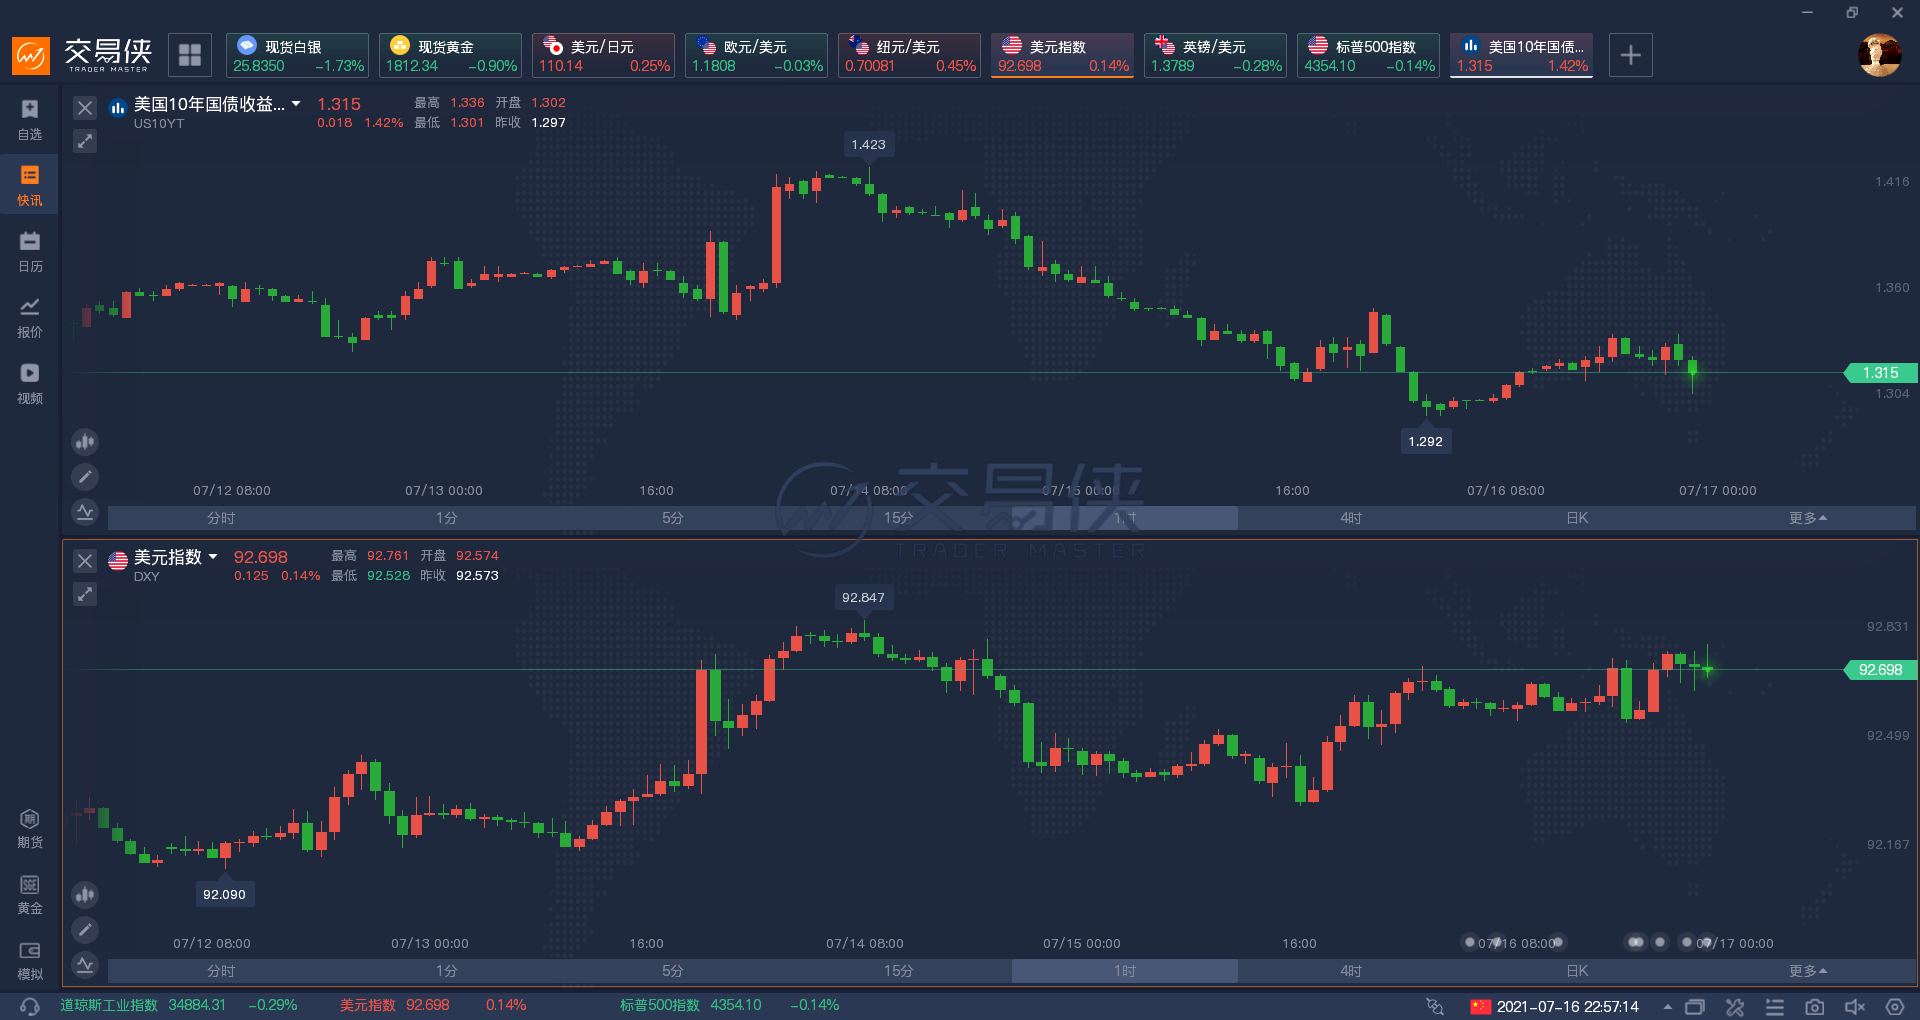Select 4时 timeframe in lower chart

point(1351,971)
